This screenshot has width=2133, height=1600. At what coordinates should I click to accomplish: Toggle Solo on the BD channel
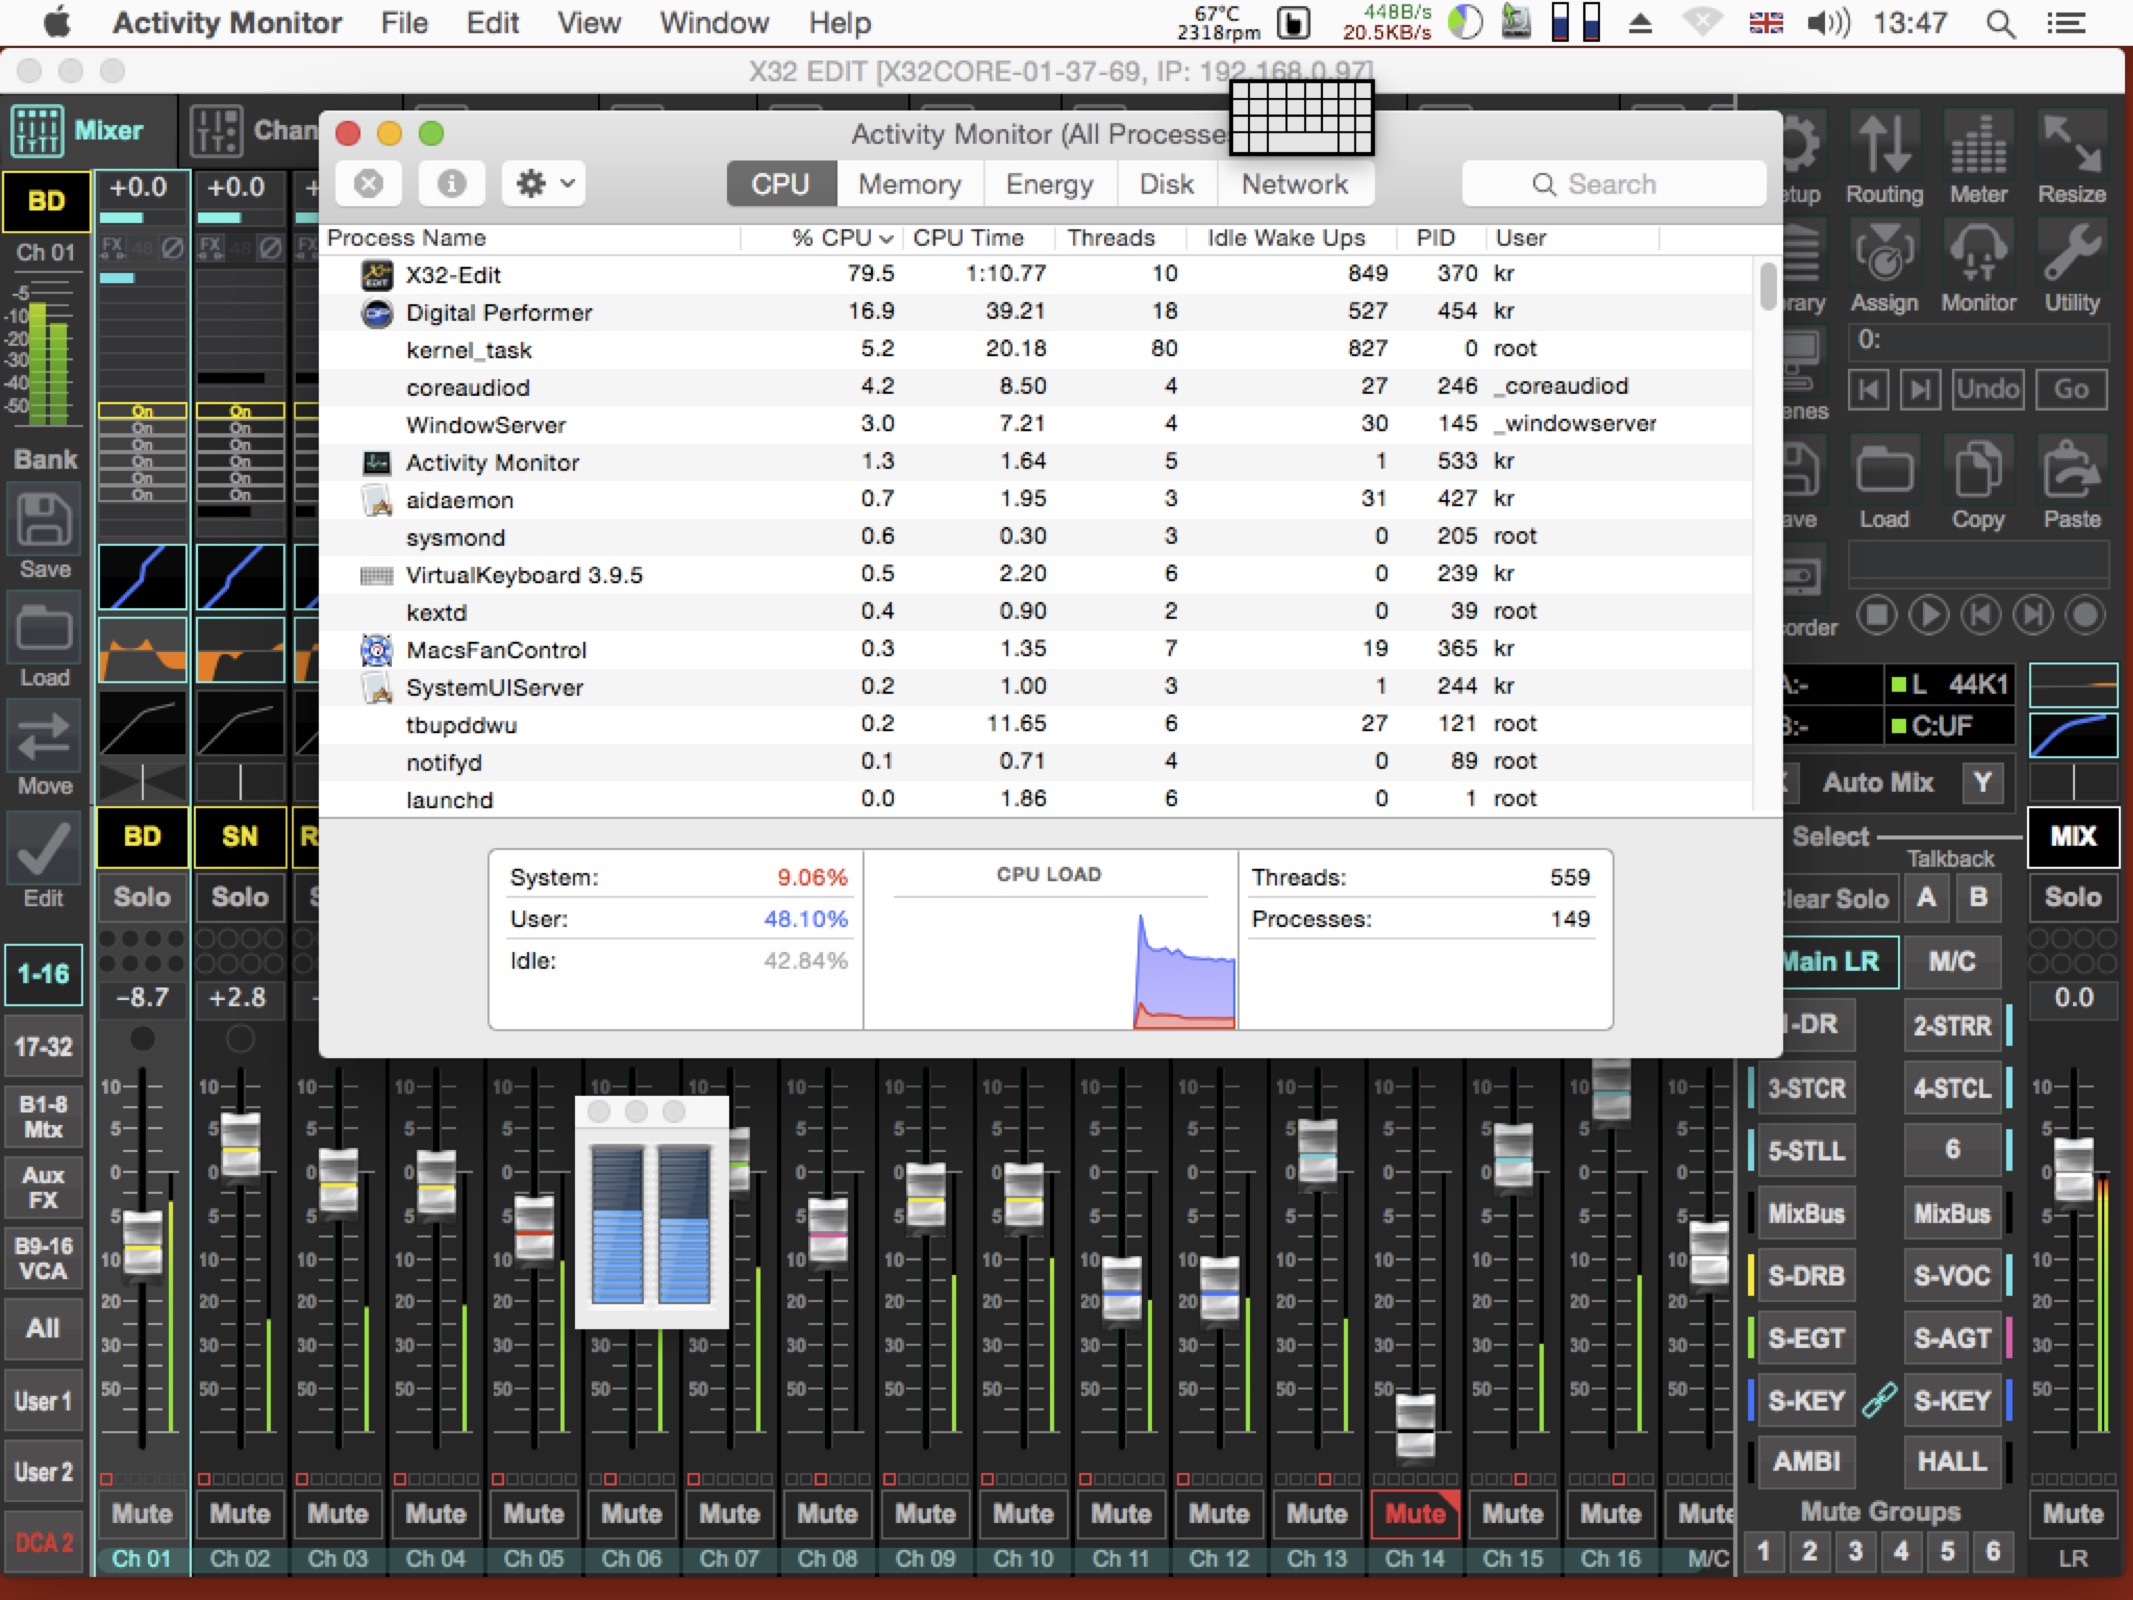pos(142,897)
